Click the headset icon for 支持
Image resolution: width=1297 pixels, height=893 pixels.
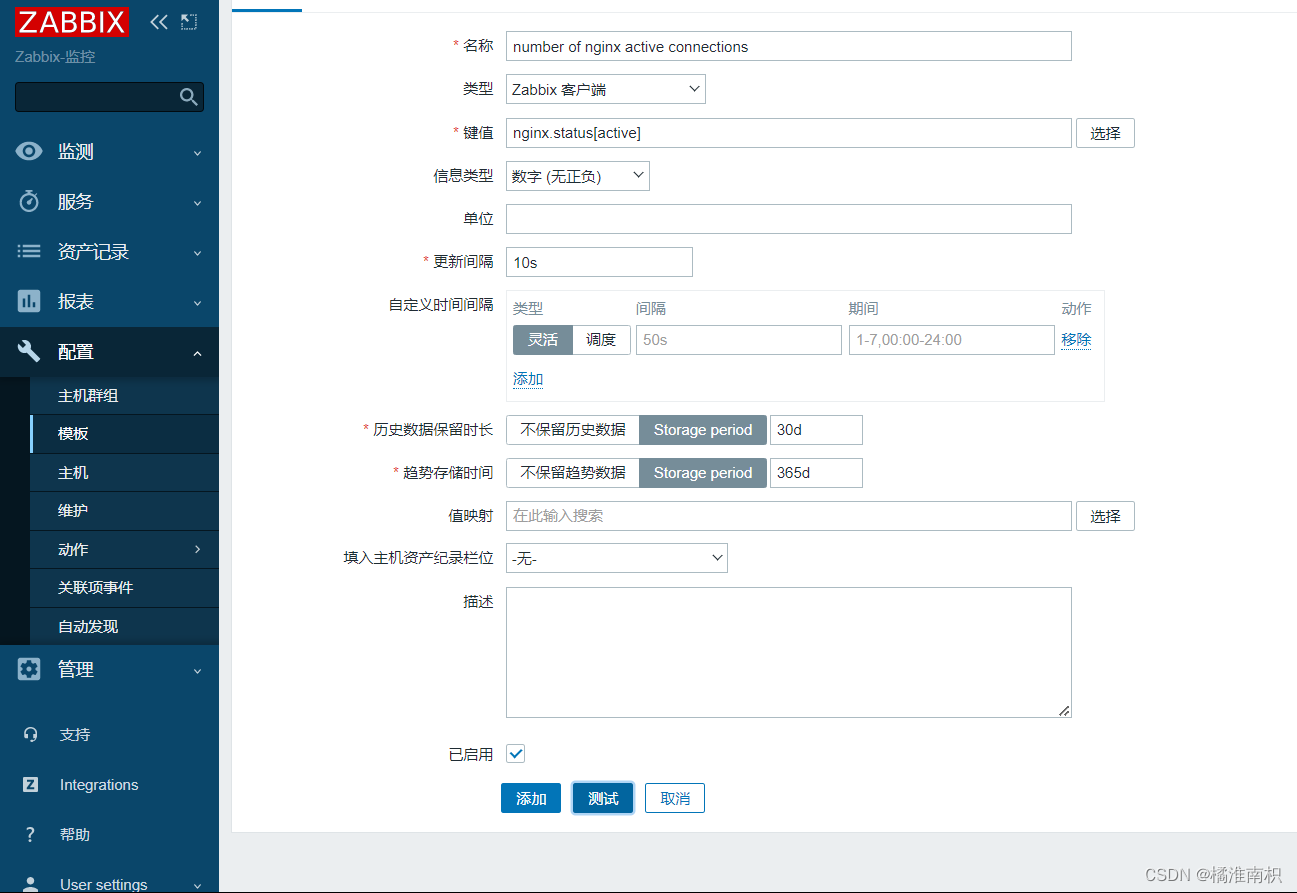point(30,734)
